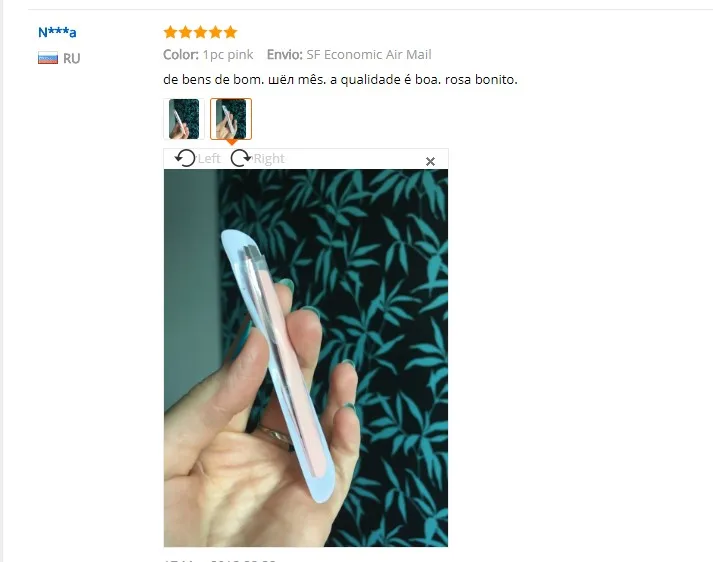Click the fifth orange rating star
Image resolution: width=713 pixels, height=562 pixels.
(x=231, y=32)
